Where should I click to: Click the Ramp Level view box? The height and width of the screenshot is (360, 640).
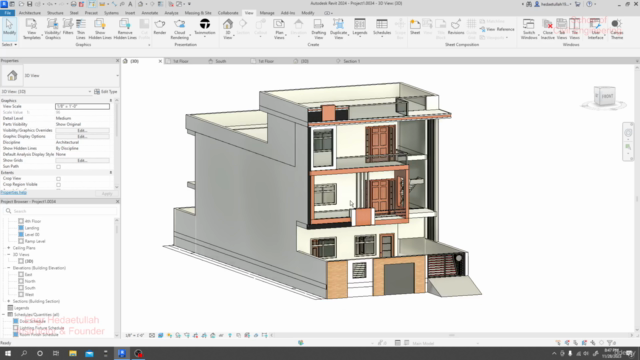click(21, 241)
